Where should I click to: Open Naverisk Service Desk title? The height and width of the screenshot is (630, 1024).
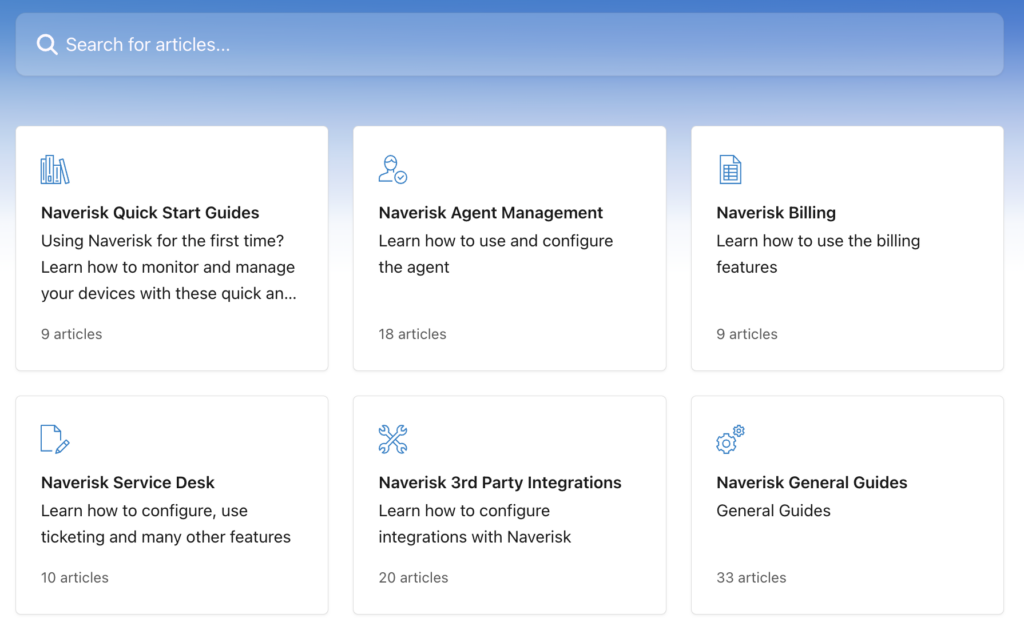[127, 482]
